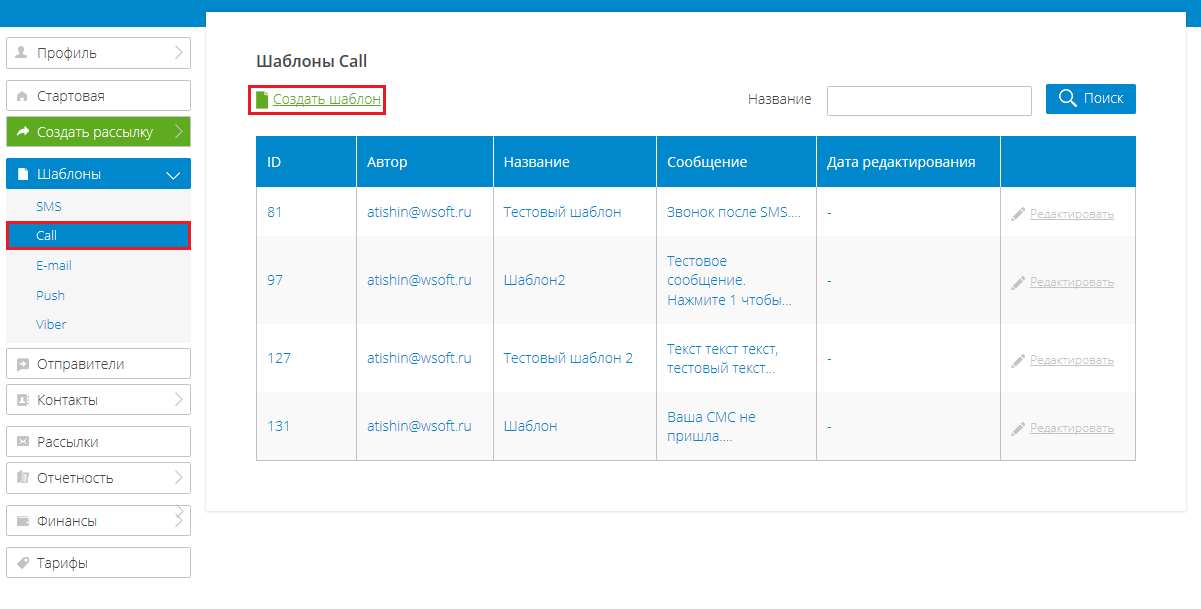Expand the Финансы chevron

tap(178, 519)
